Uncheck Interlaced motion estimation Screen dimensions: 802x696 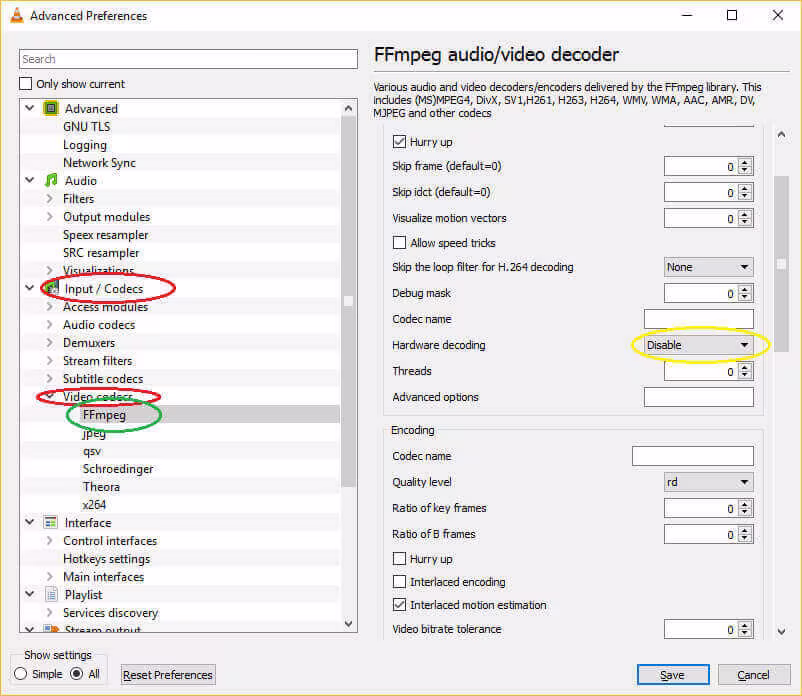pyautogui.click(x=399, y=604)
